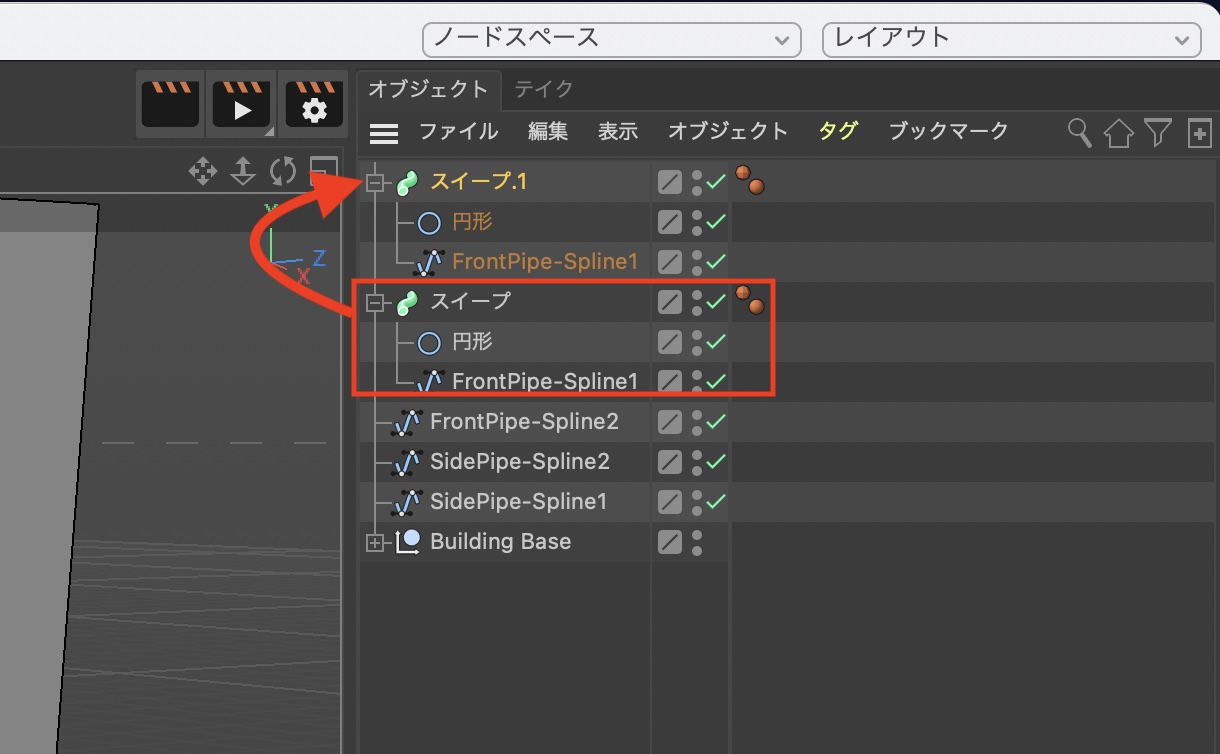The width and height of the screenshot is (1220, 754).
Task: Open the レイアウト dropdown
Action: tap(1010, 39)
